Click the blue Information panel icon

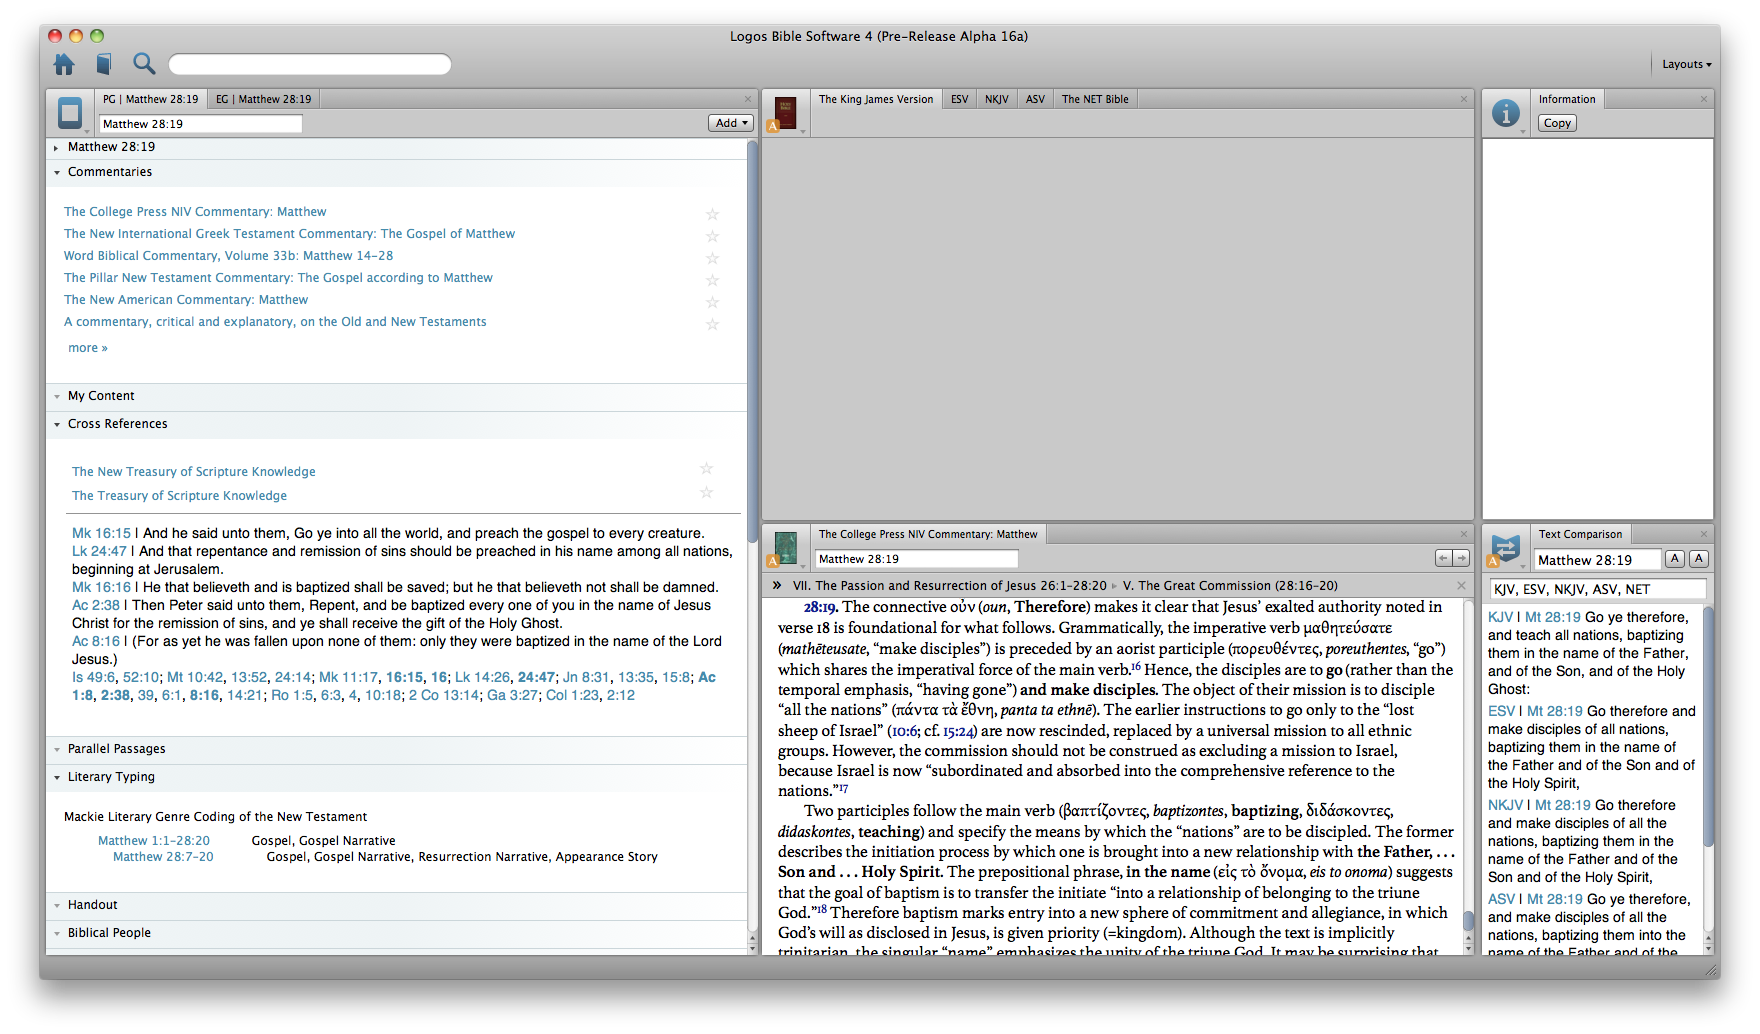click(x=1506, y=113)
